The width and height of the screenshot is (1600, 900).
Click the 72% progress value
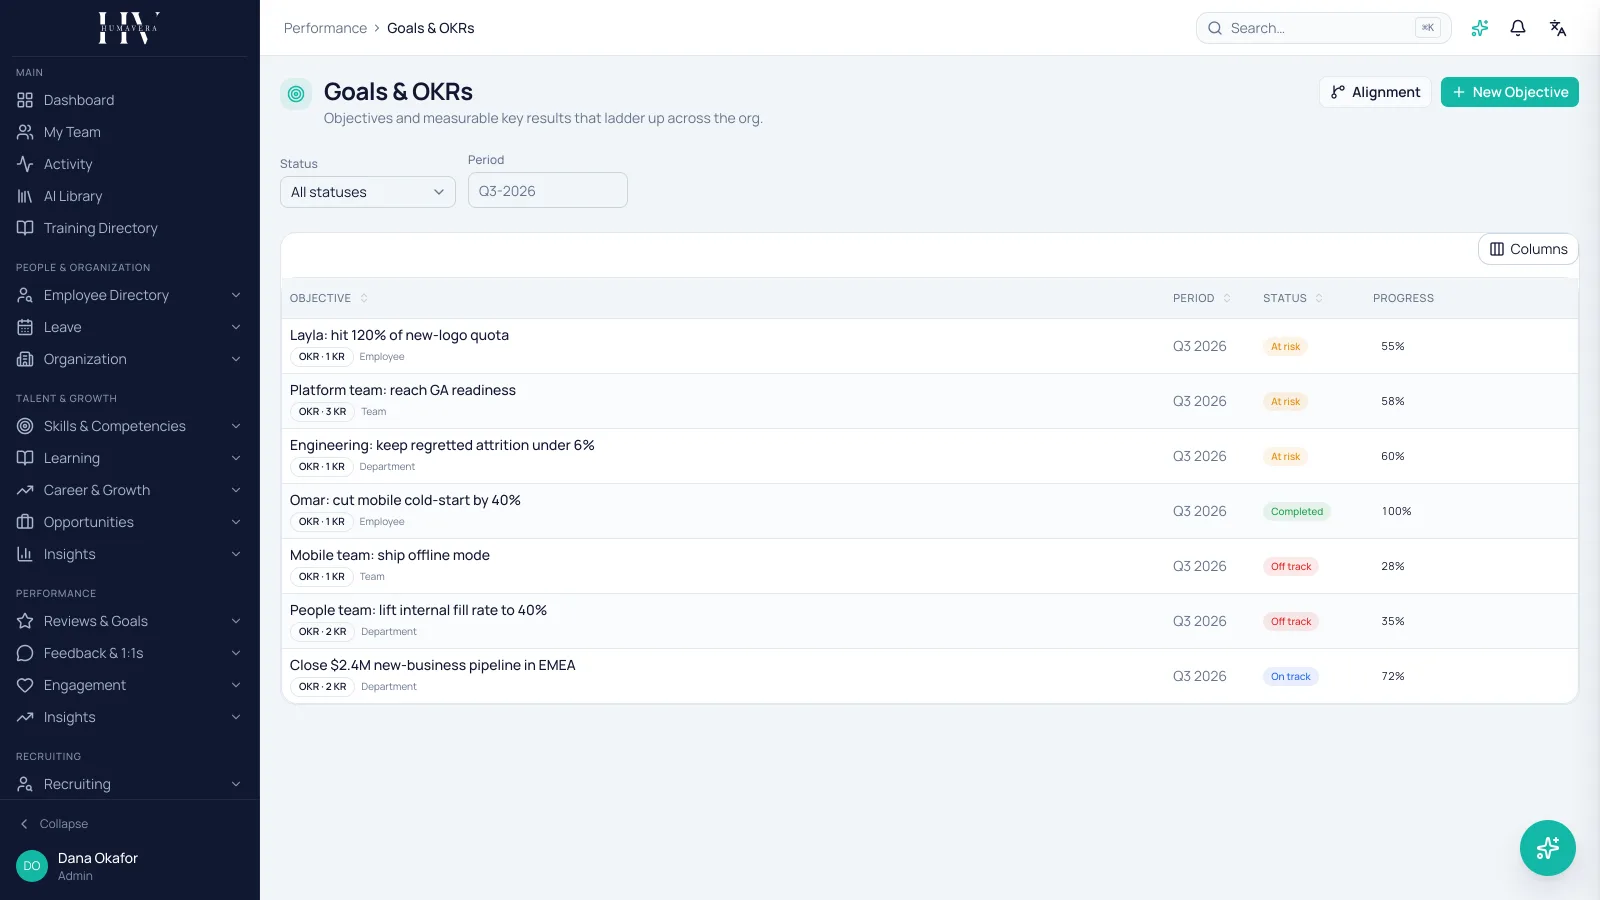[1393, 676]
